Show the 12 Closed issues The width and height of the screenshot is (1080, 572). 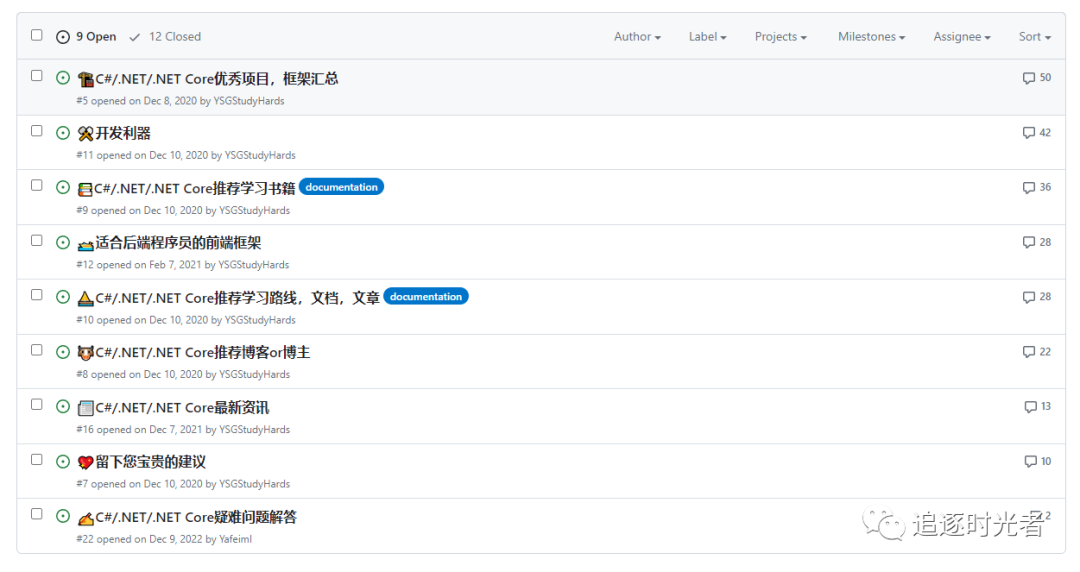point(165,37)
